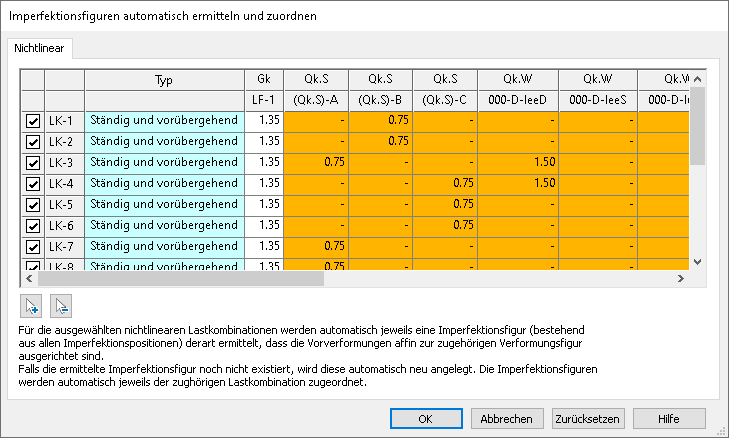Click the vertical scrollbar up arrow
Viewport: 729px width, 438px height.
pos(697,77)
